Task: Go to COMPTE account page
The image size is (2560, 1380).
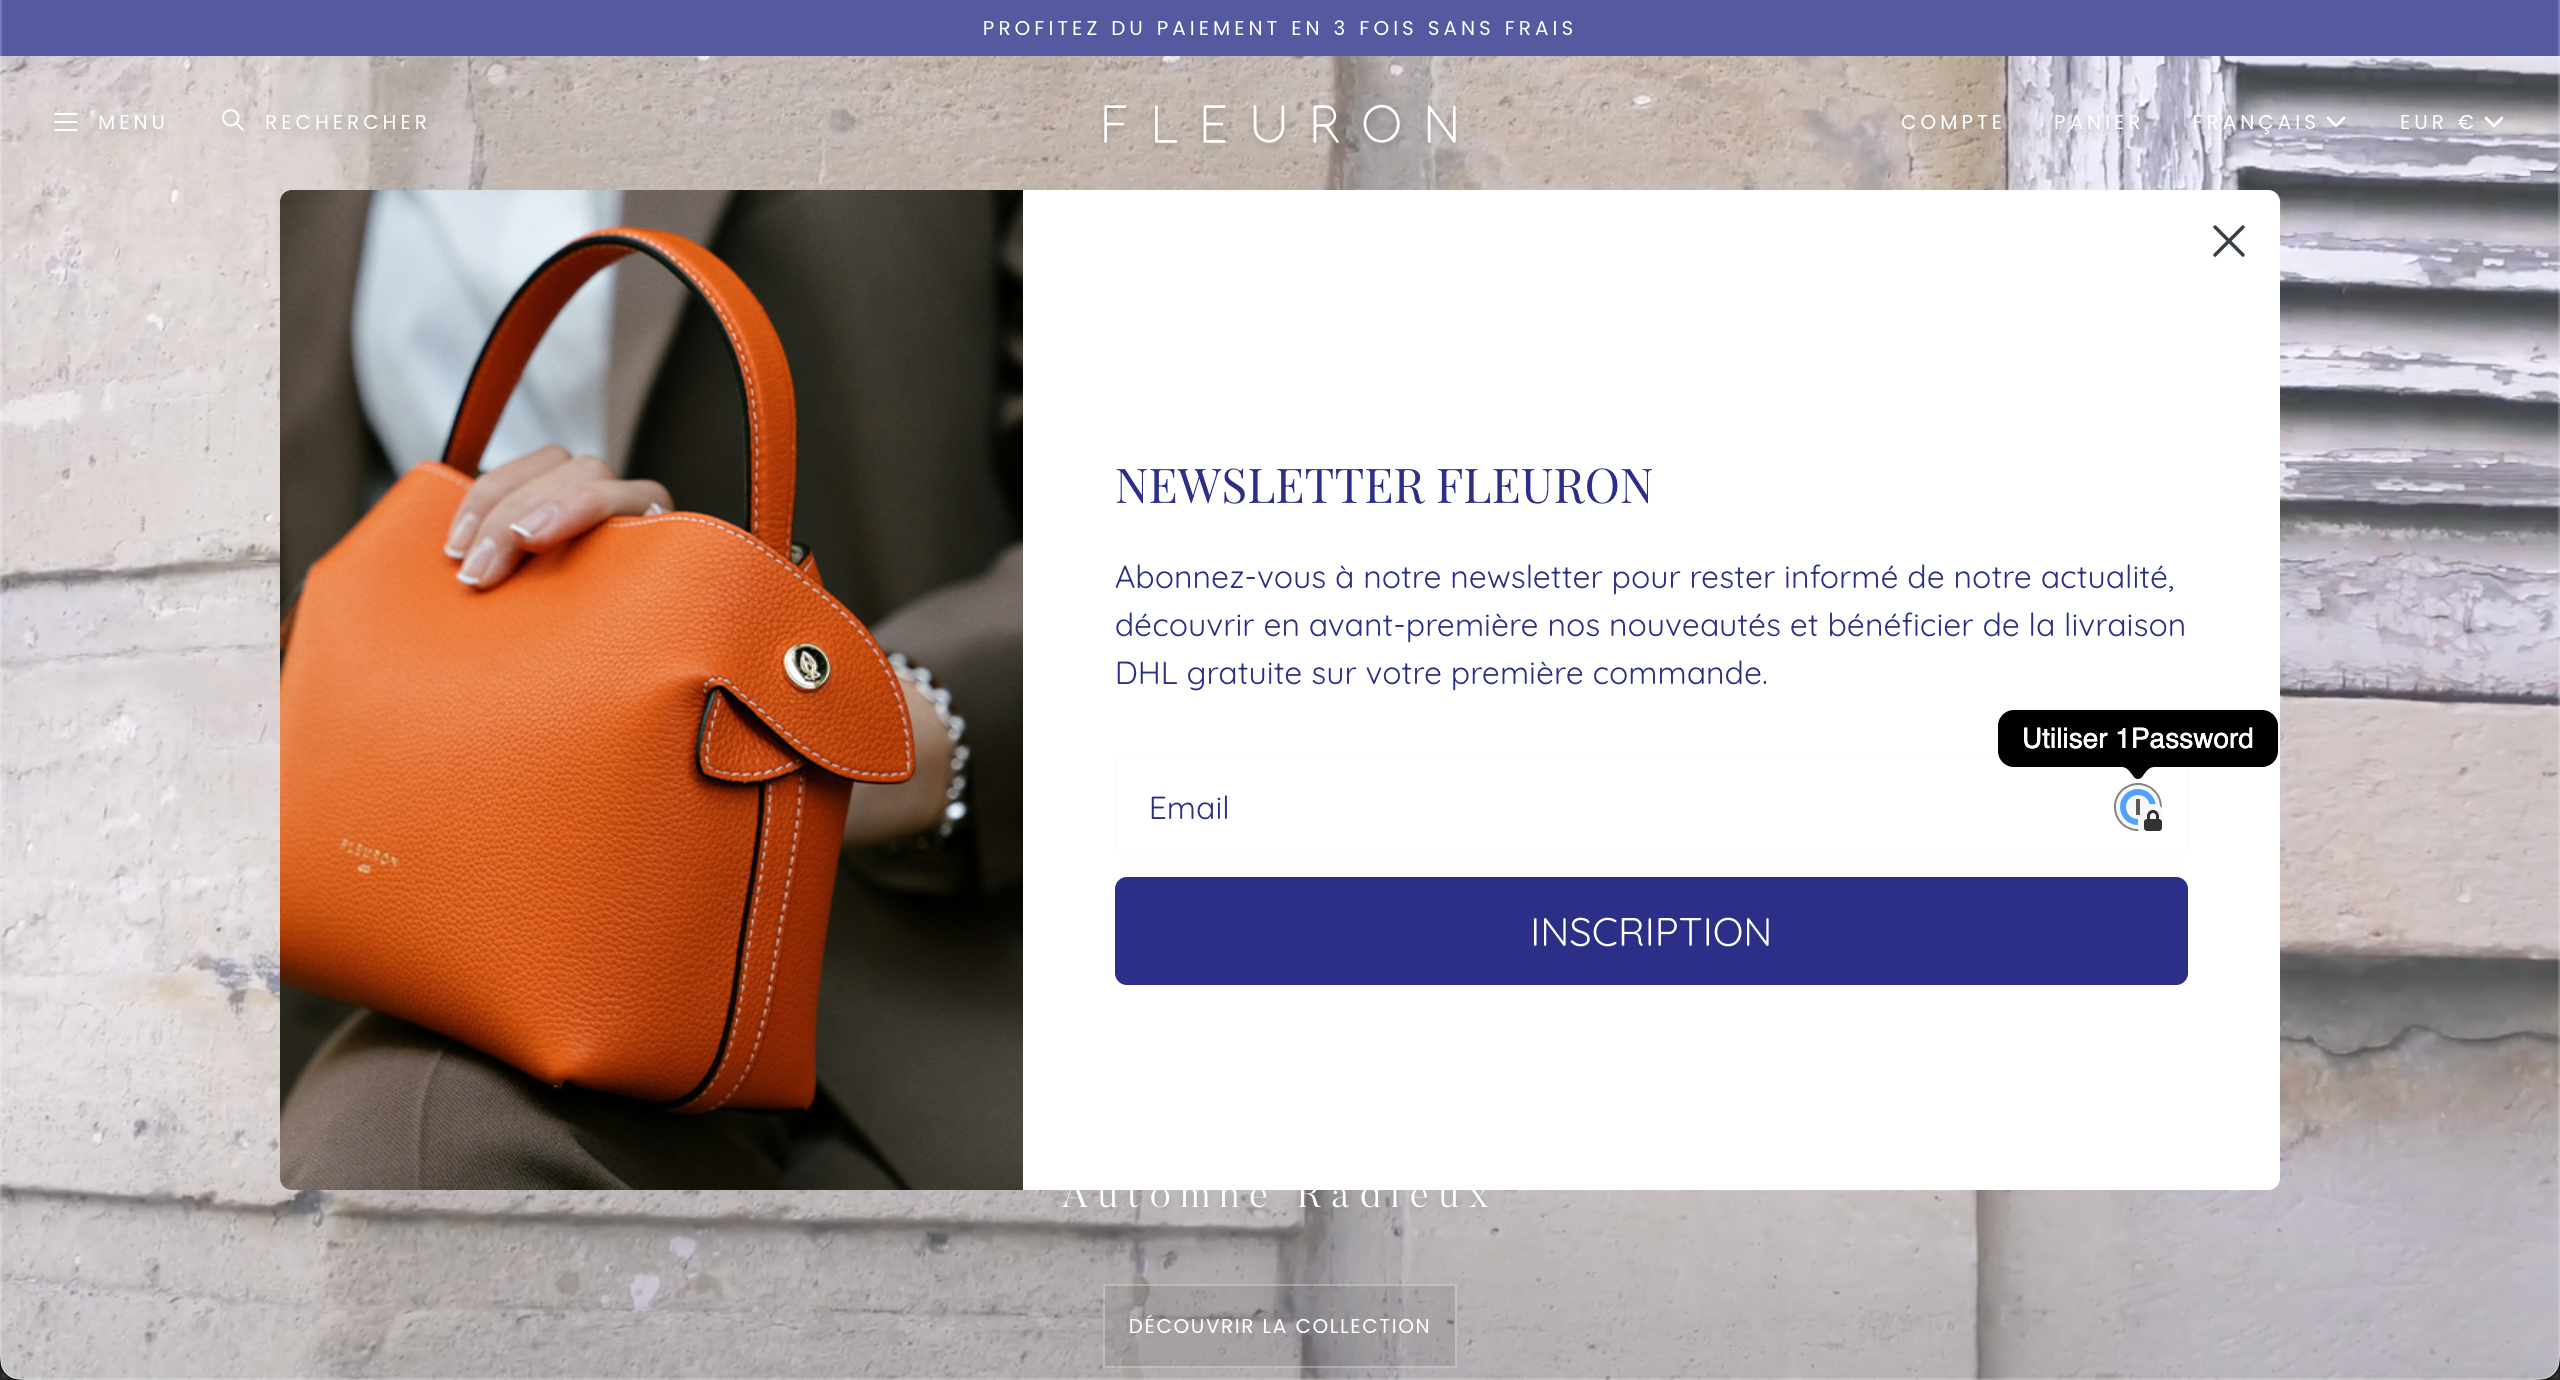Action: tap(1952, 122)
